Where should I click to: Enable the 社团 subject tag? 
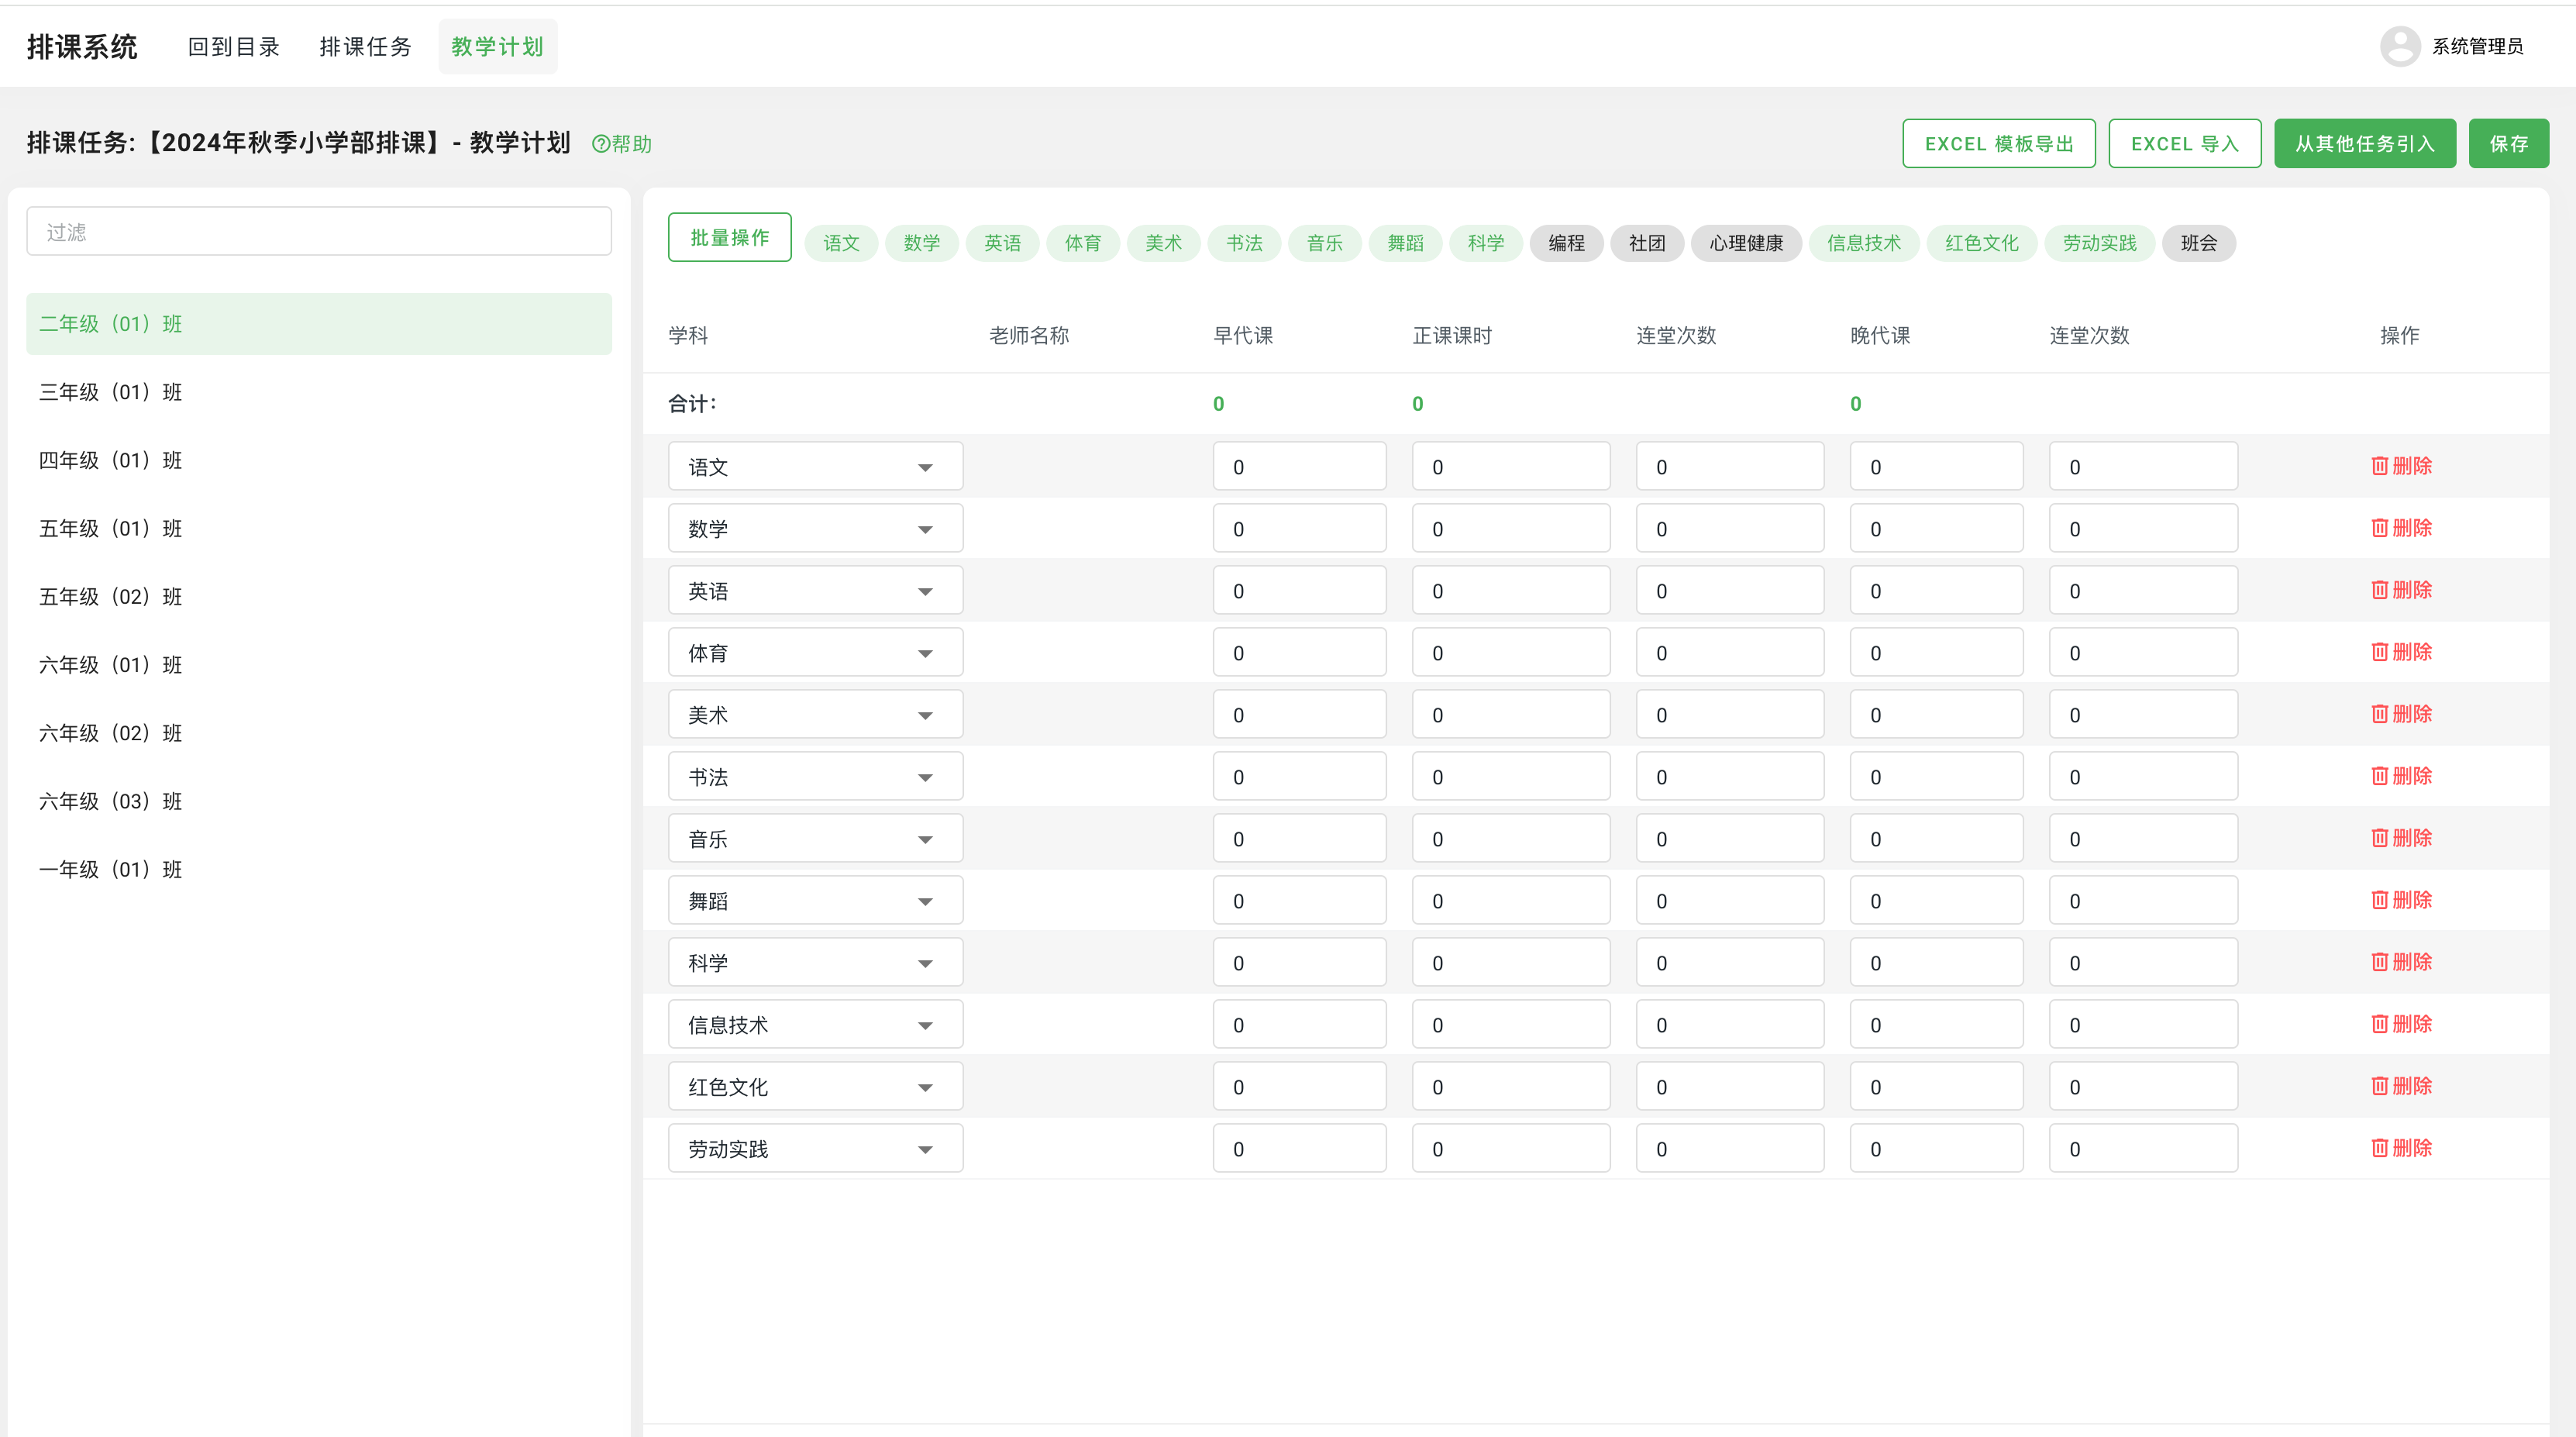(1646, 243)
